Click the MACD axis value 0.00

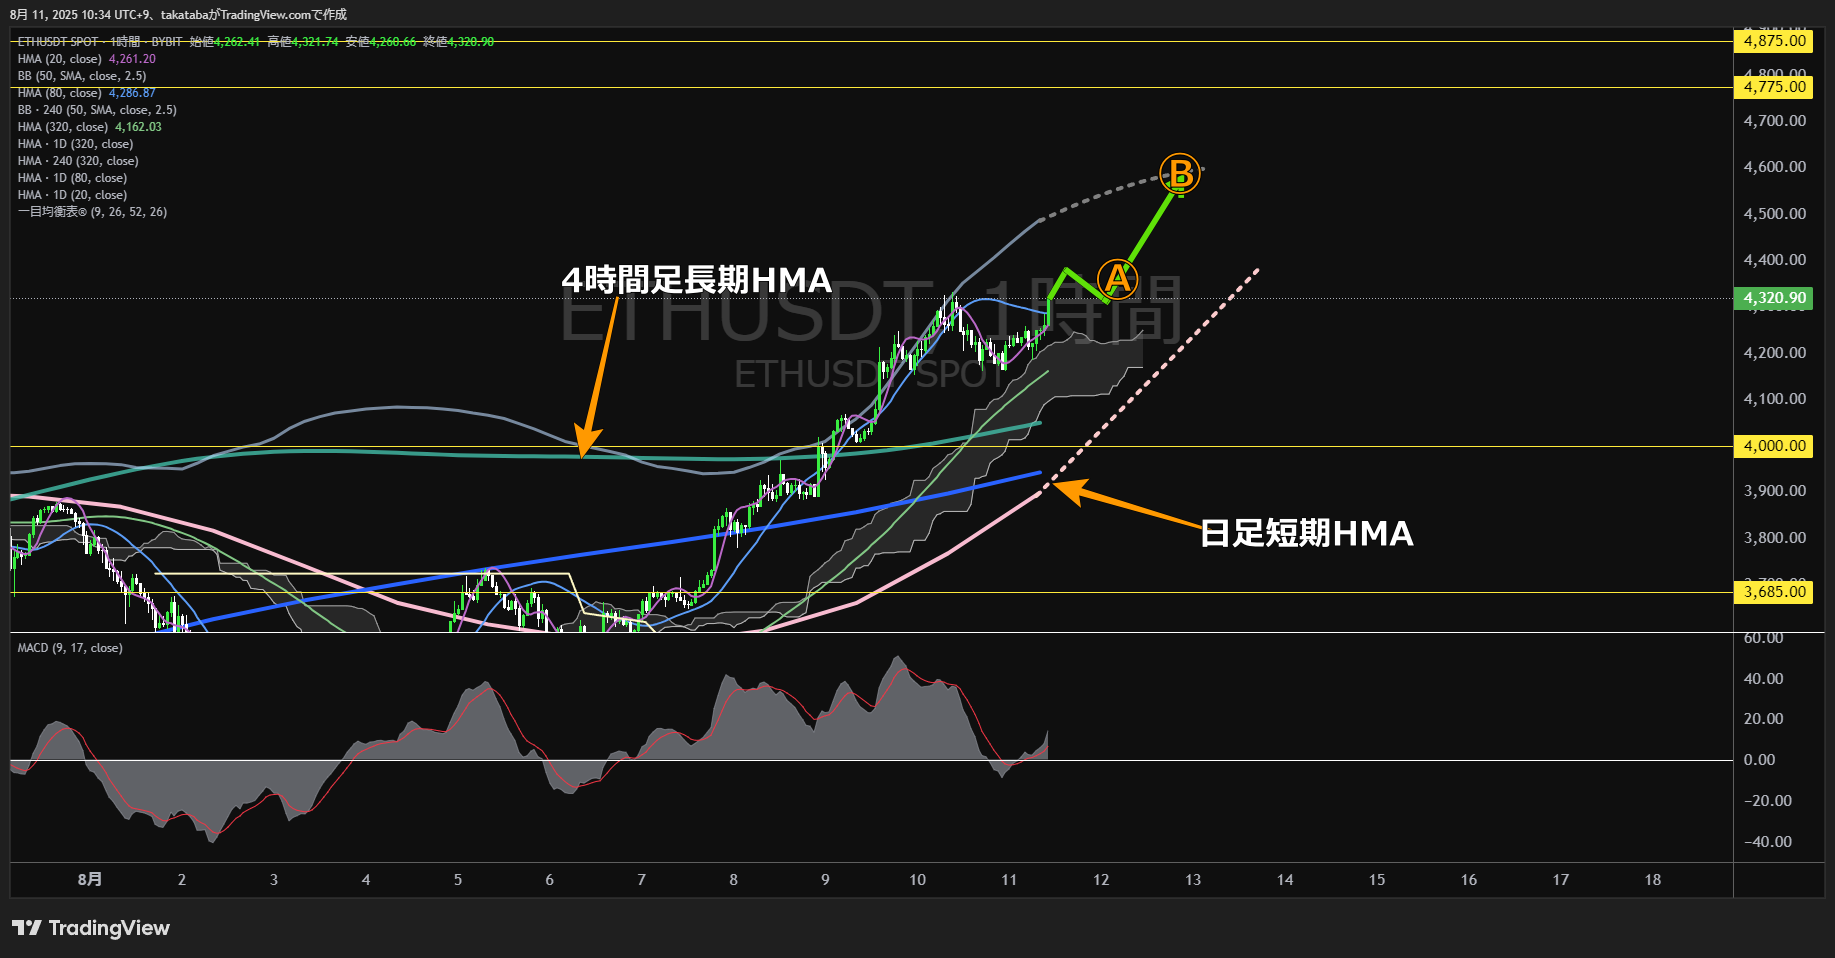pos(1760,760)
